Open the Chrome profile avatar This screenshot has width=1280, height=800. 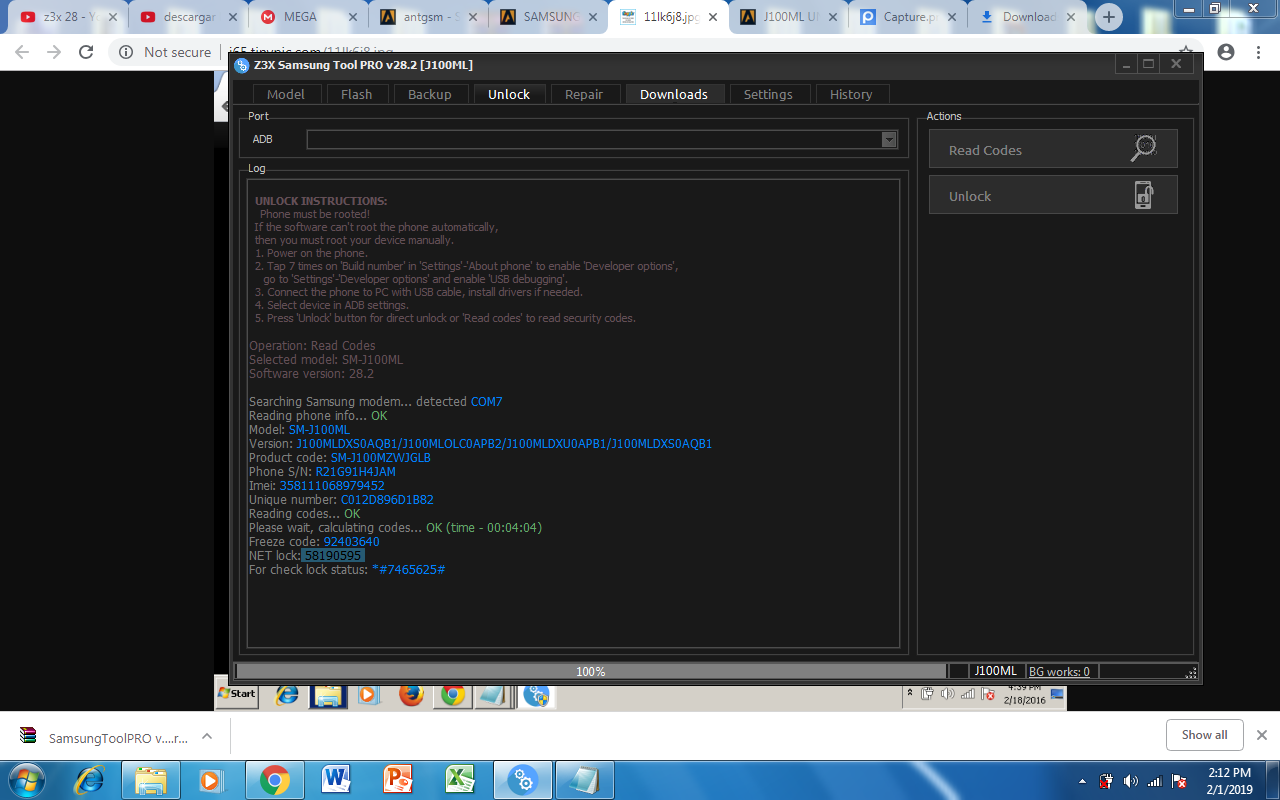pos(1226,52)
